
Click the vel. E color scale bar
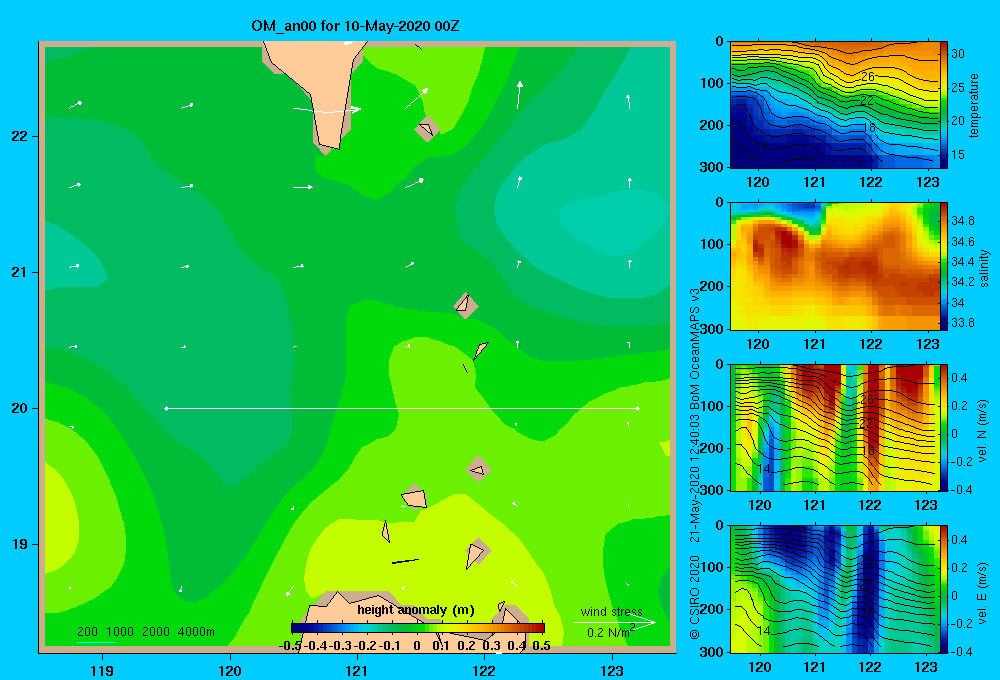point(944,589)
